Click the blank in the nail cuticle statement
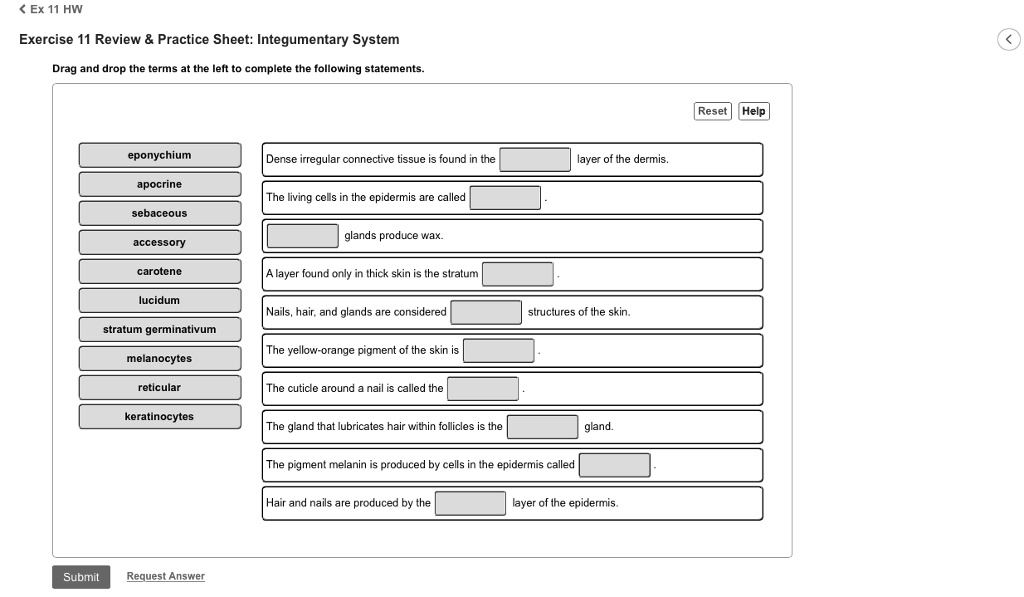Screen dimensions: 1024x597 tap(483, 388)
